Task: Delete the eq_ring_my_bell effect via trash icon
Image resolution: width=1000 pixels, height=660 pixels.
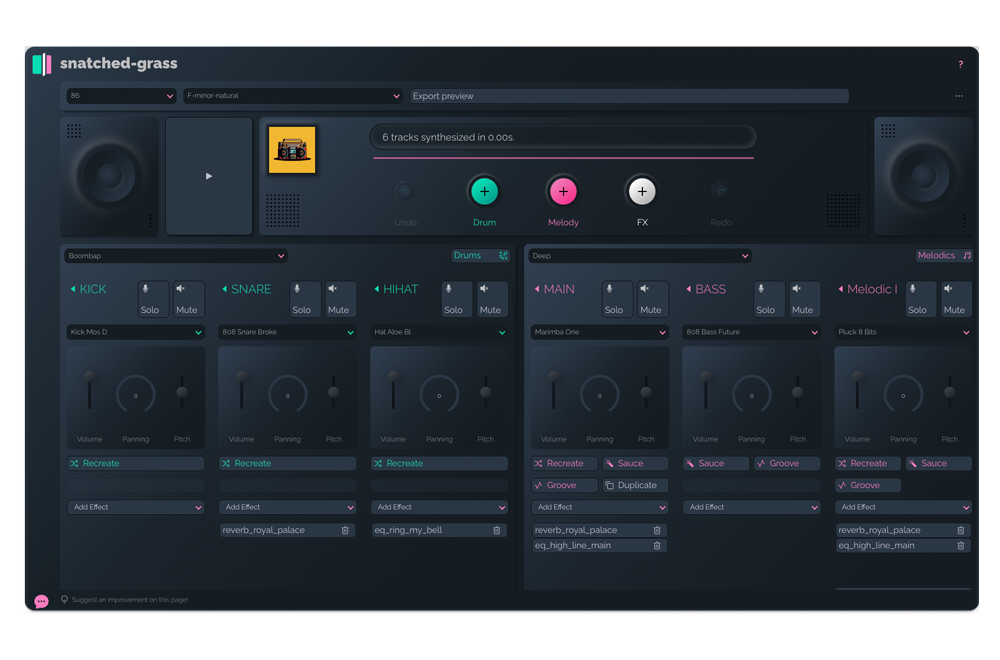Action: click(497, 529)
